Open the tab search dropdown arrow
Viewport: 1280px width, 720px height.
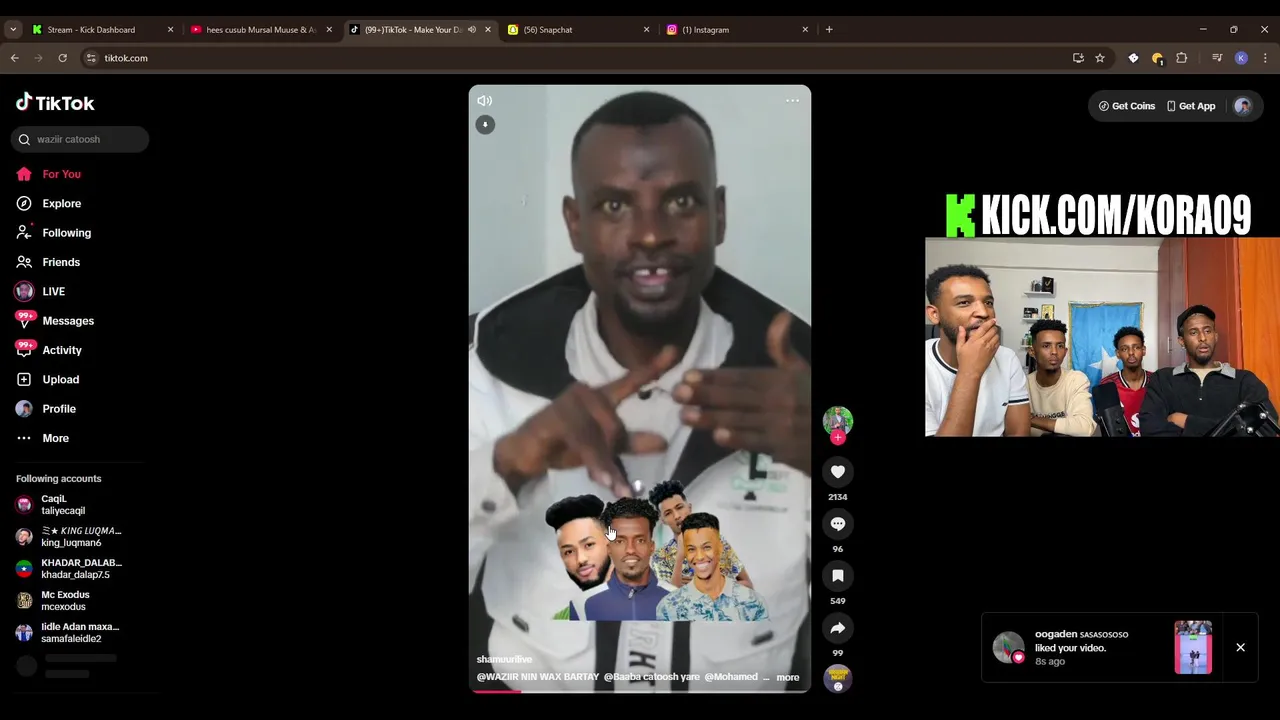(13, 30)
